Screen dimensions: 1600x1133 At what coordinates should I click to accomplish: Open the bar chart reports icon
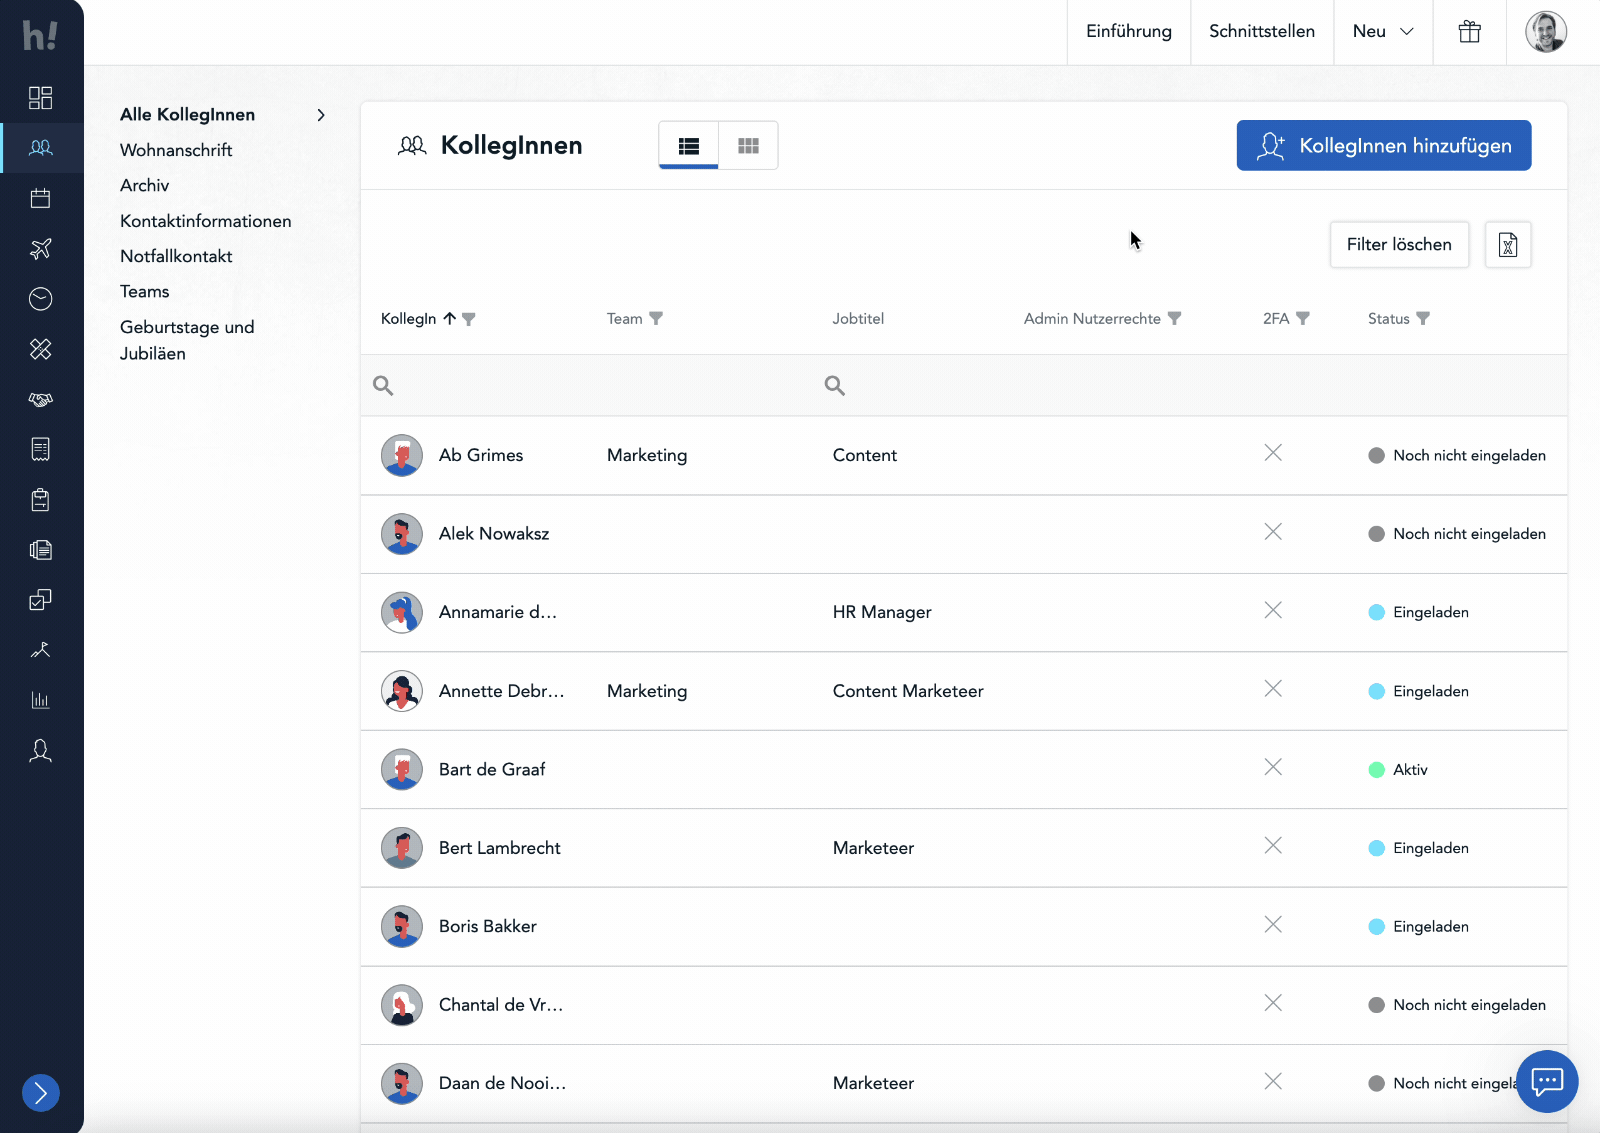[40, 700]
